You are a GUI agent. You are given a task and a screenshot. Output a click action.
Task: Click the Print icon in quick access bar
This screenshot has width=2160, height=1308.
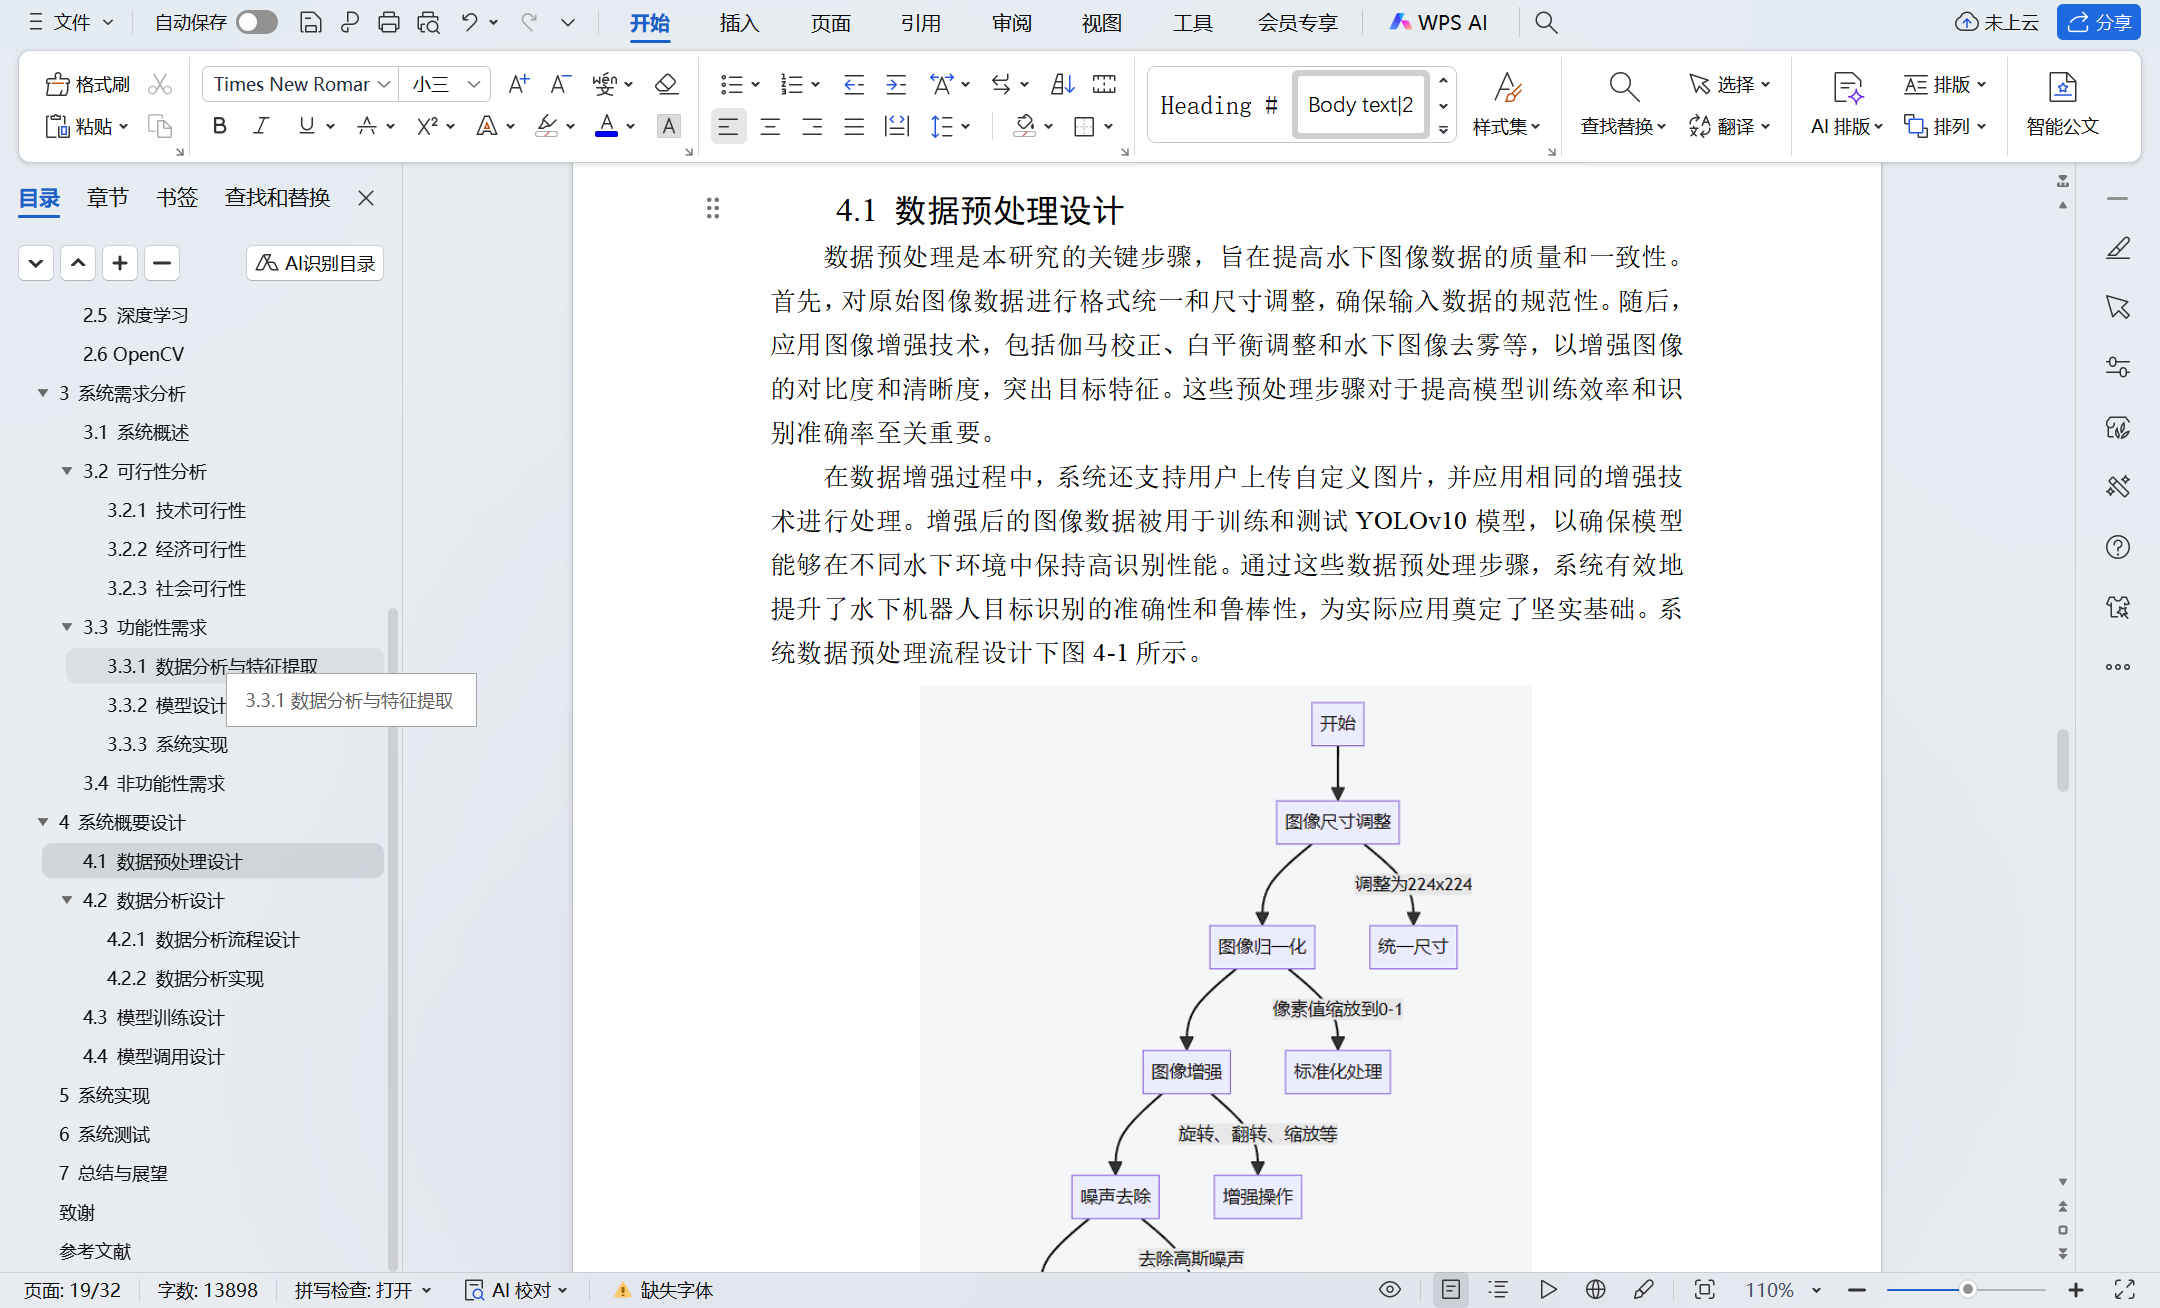coord(389,22)
